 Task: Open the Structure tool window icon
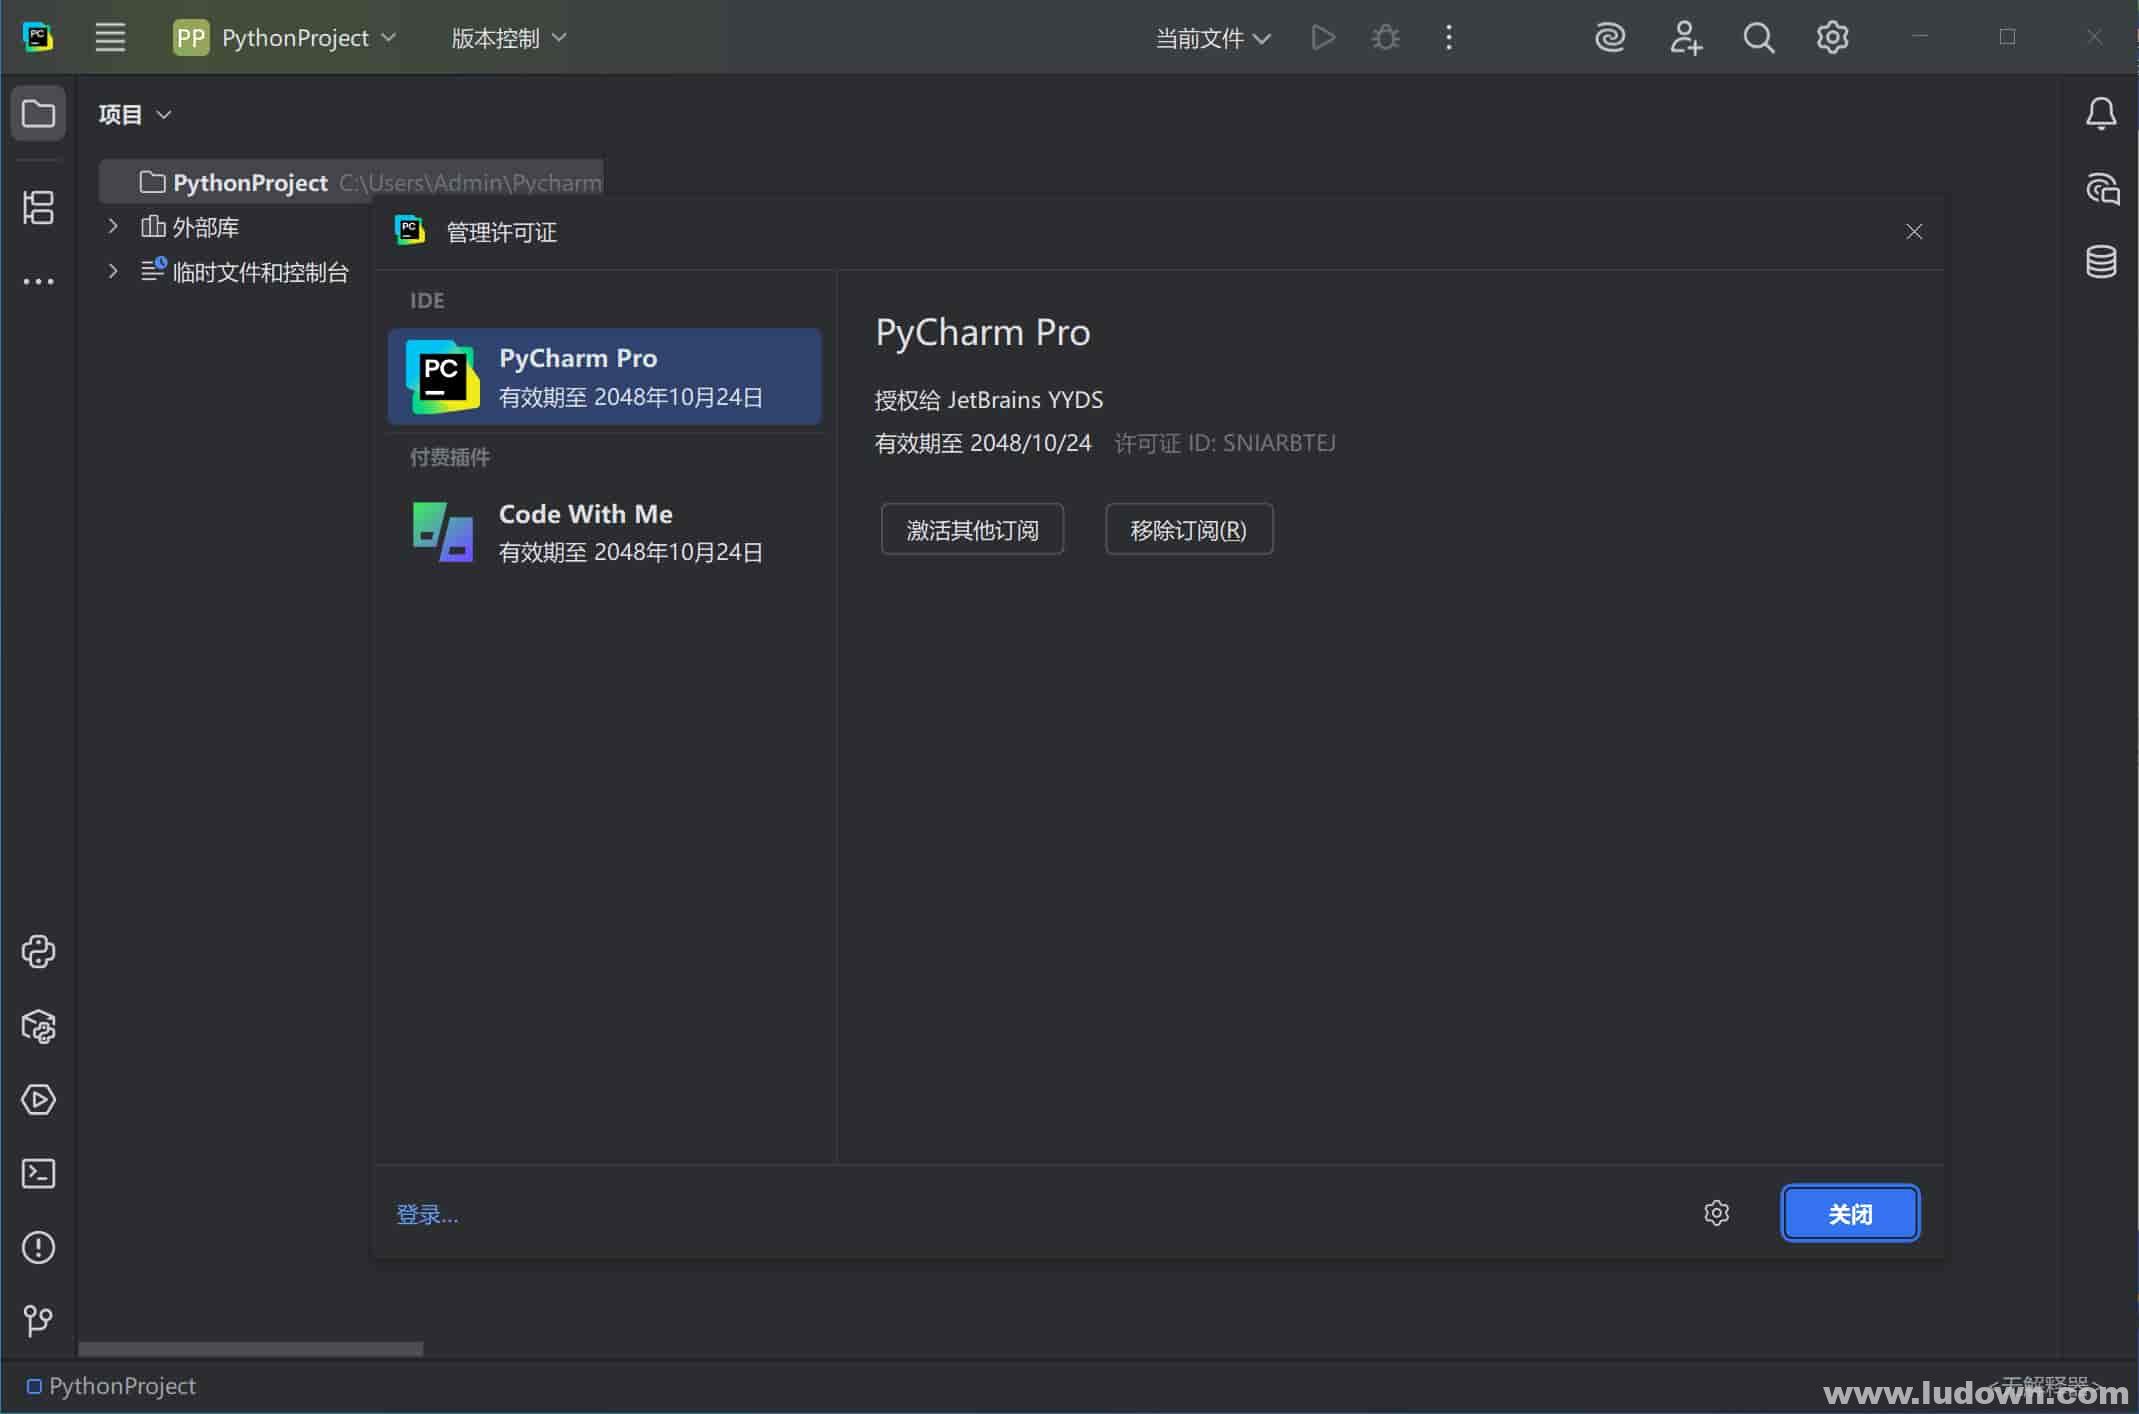pos(38,207)
